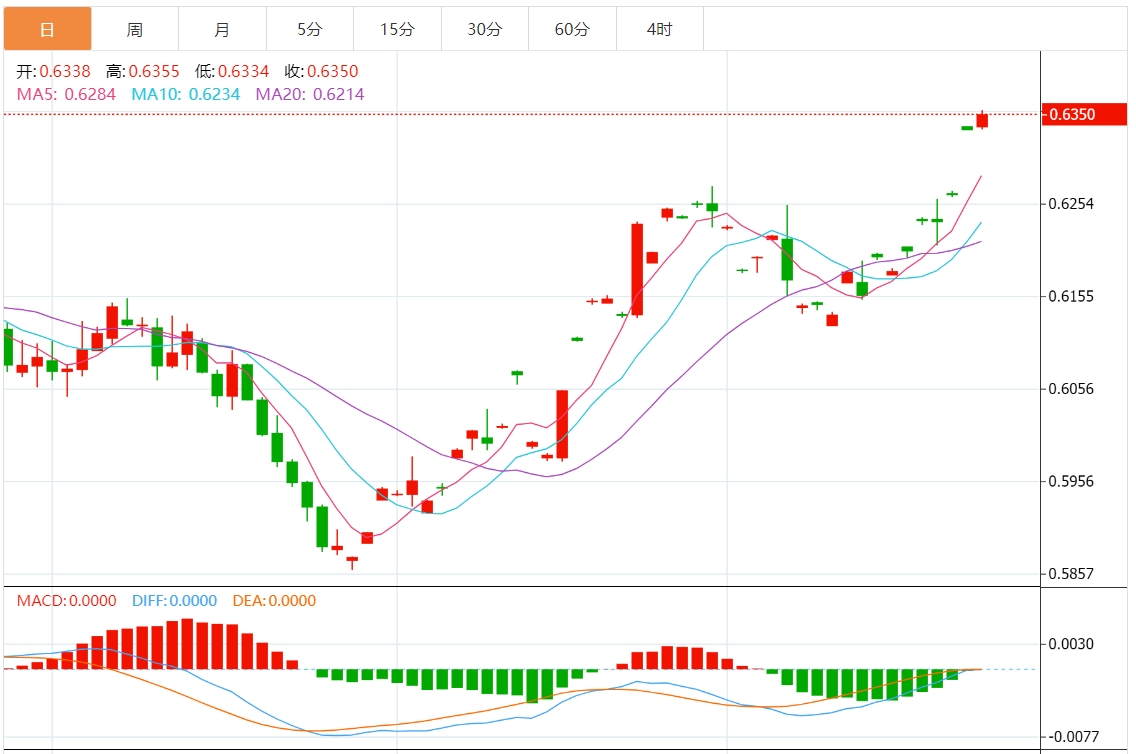
Task: Click the latest red candlestick at 0.6350
Action: tap(982, 120)
